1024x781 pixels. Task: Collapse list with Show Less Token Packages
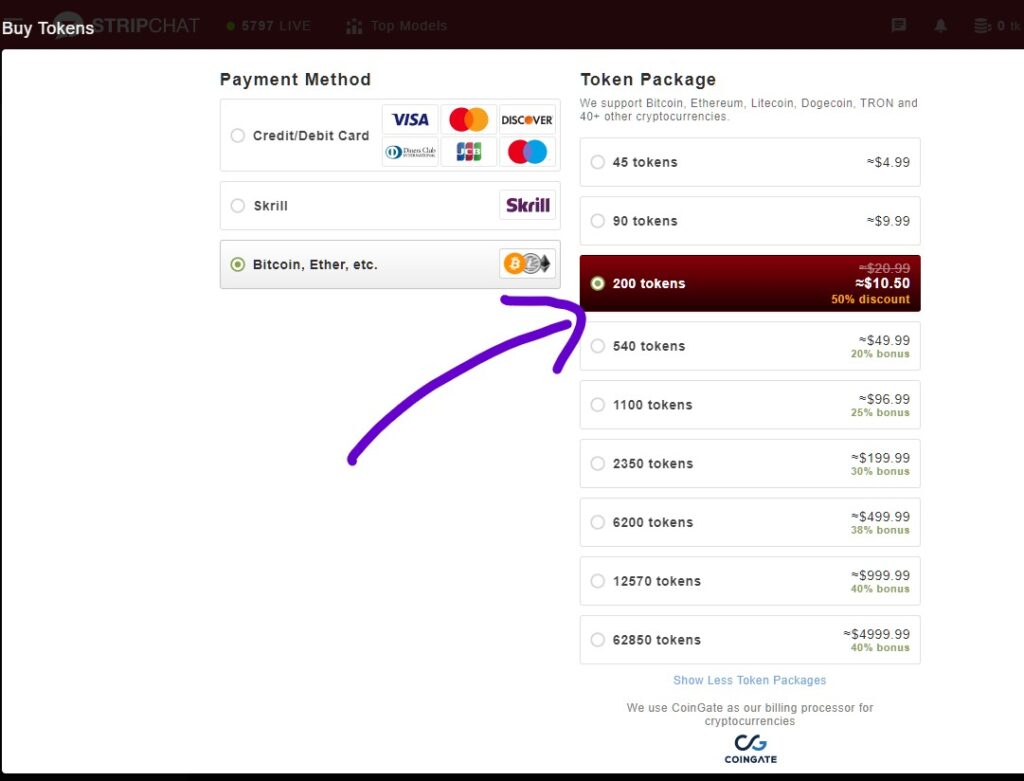click(749, 680)
